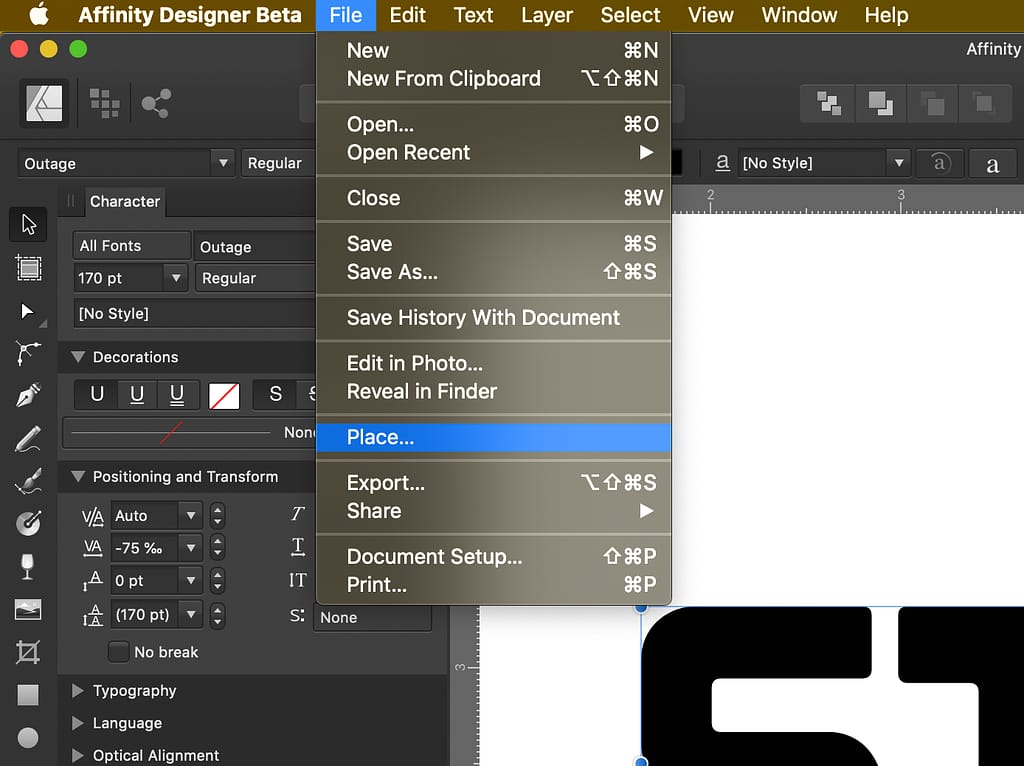Select the Ellipse tool
The height and width of the screenshot is (766, 1024).
tap(27, 737)
